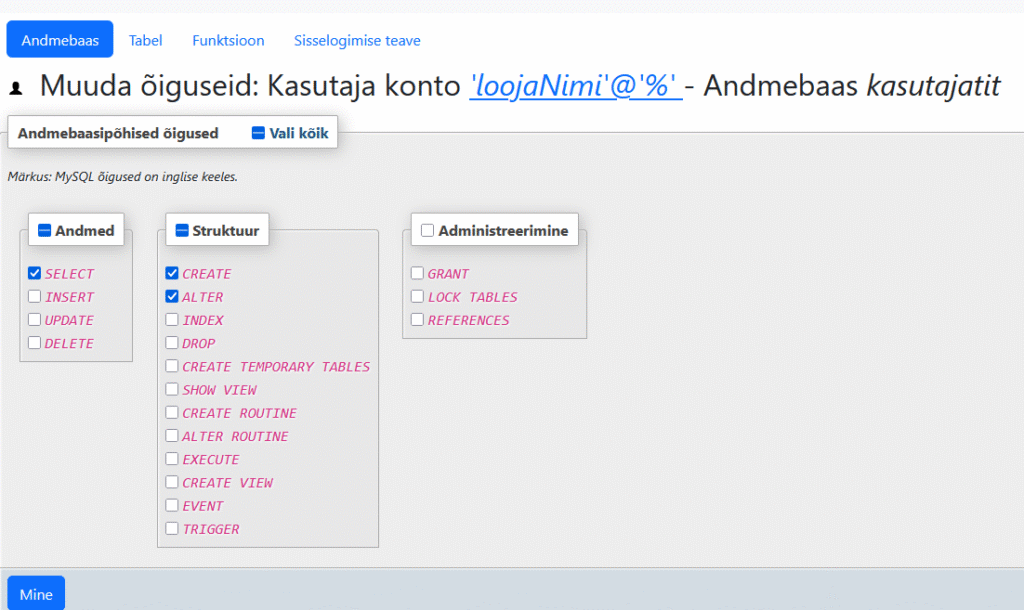Check the Administreerimine group checkbox
This screenshot has height=610, width=1024.
pyautogui.click(x=427, y=230)
